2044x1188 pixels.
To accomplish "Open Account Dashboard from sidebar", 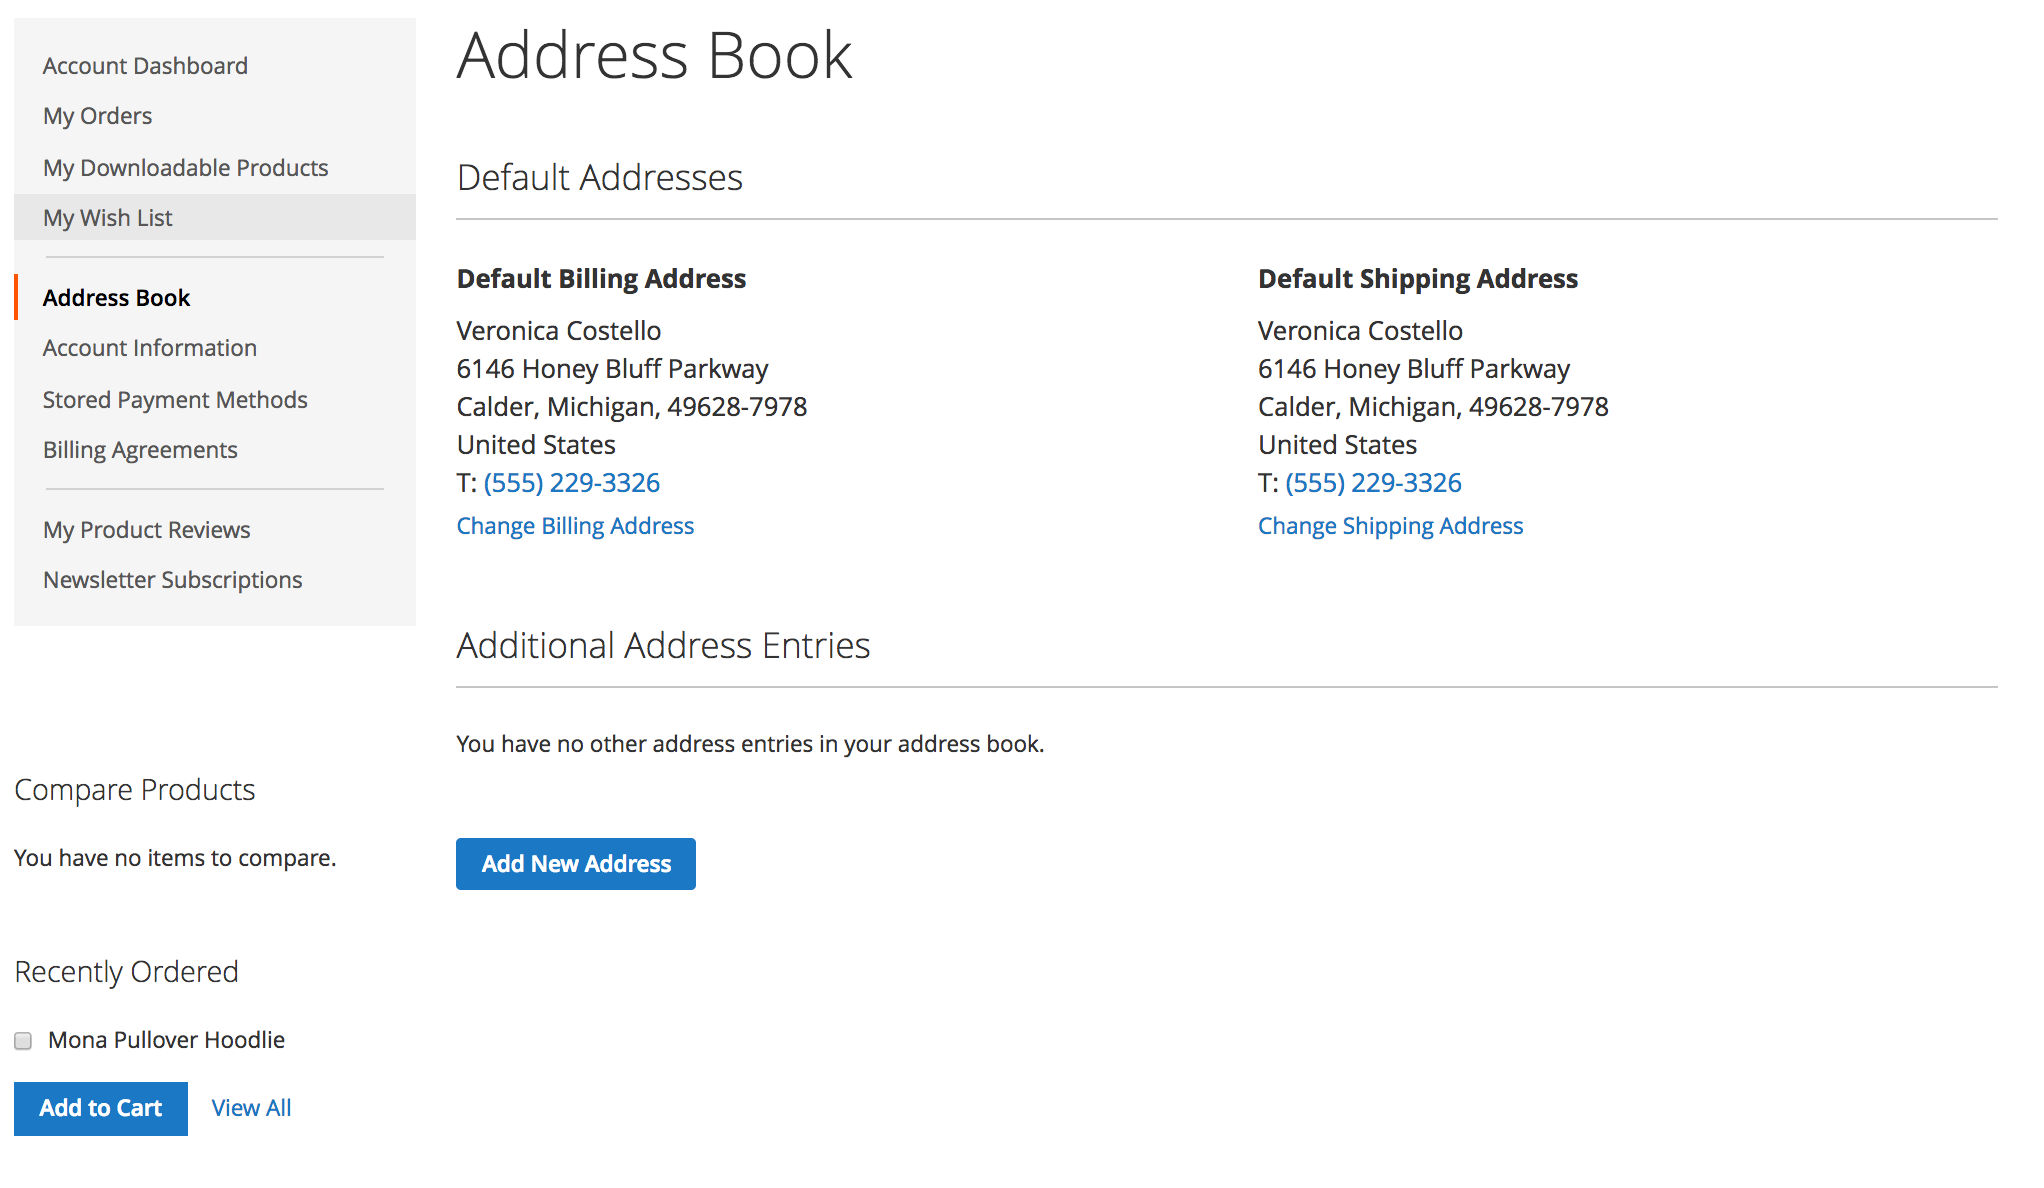I will (145, 66).
